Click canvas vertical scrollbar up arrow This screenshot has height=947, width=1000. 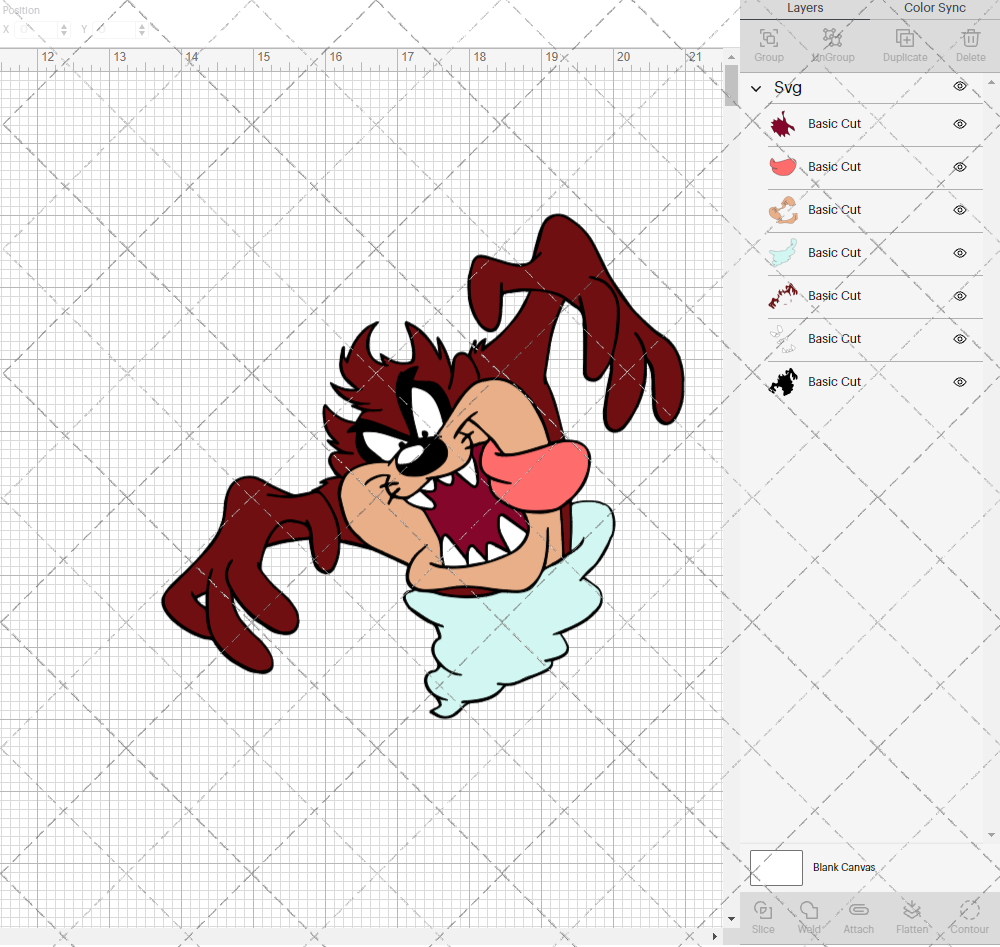(732, 57)
